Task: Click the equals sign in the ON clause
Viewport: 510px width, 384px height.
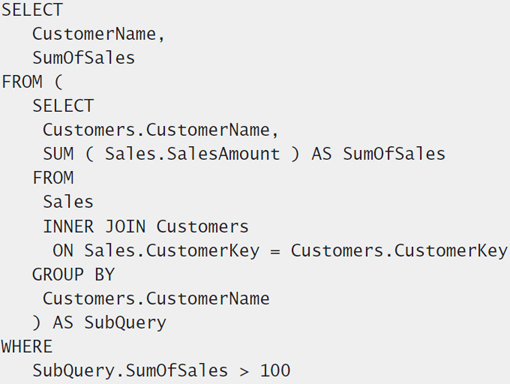Action: [x=275, y=252]
